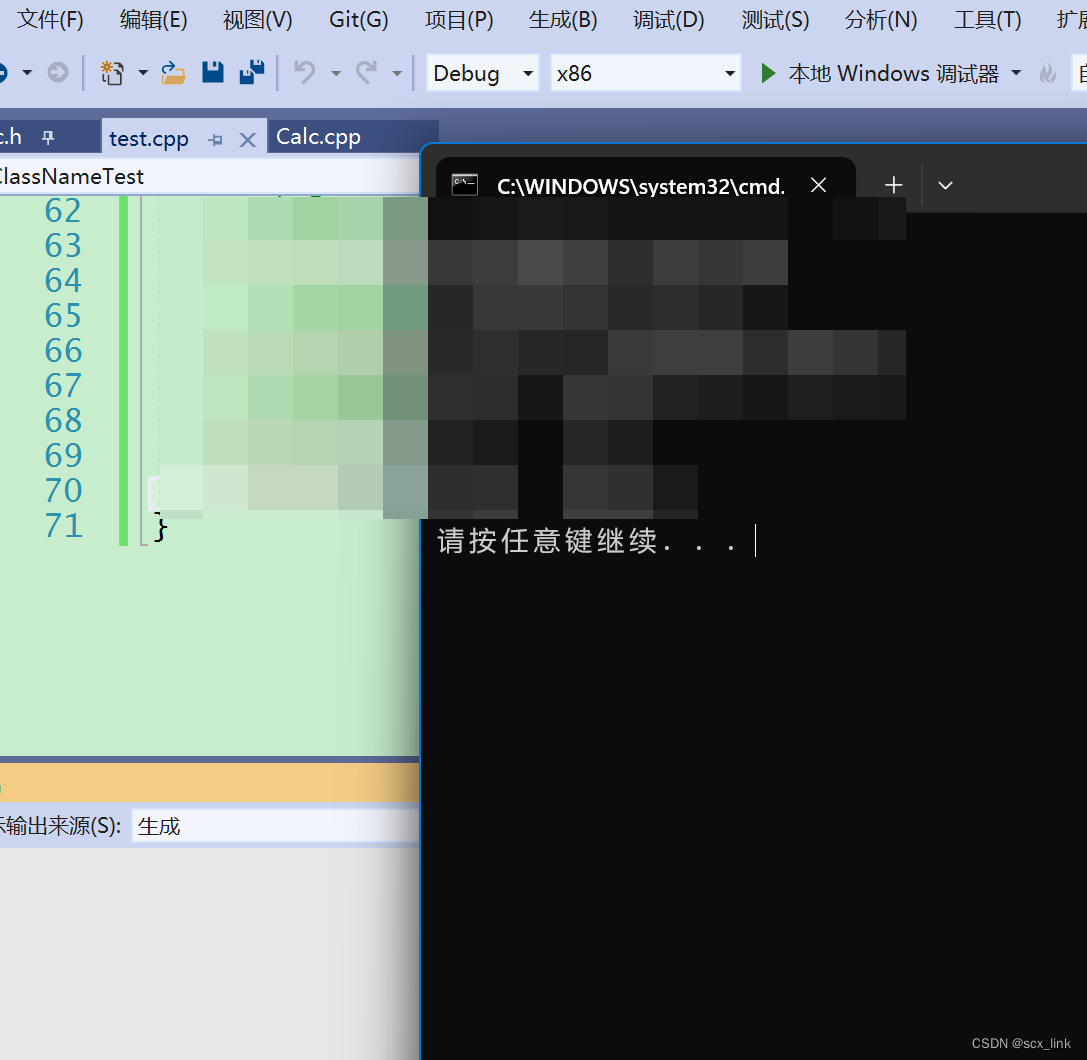The image size is (1087, 1060).
Task: Click the save all files icon
Action: 252,72
